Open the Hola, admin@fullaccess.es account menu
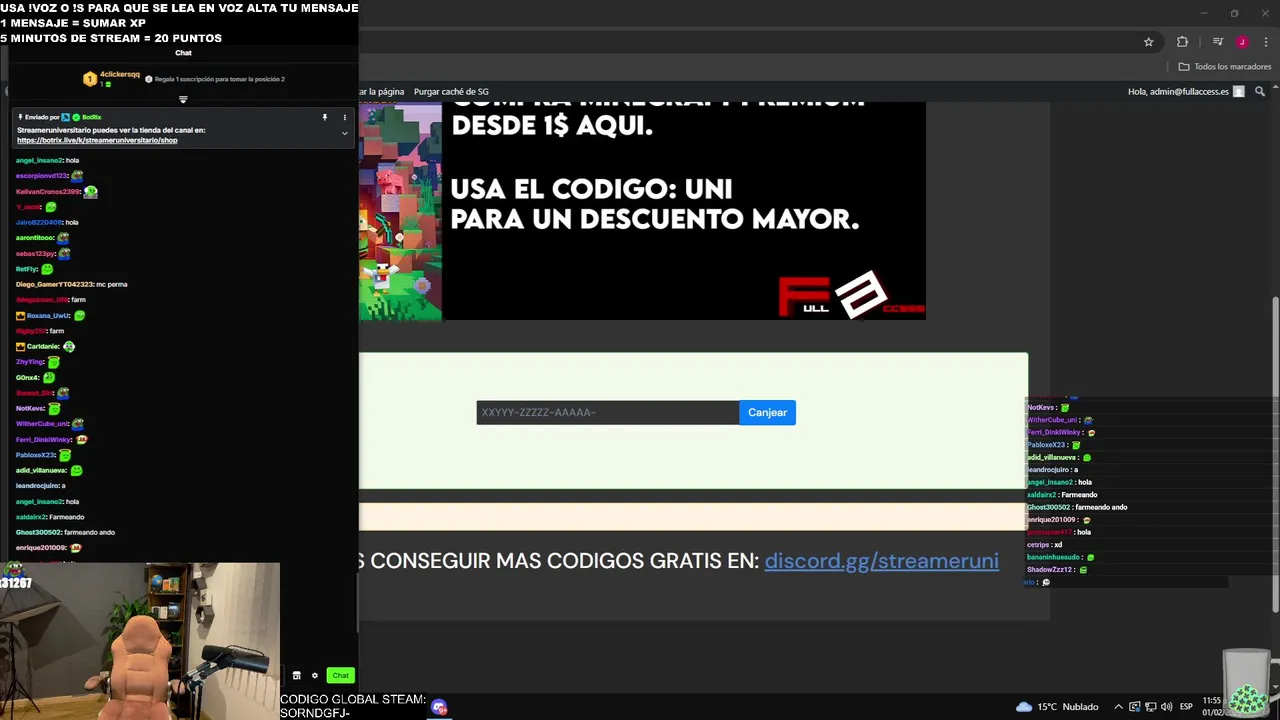Viewport: 1280px width, 720px height. pos(1186,91)
